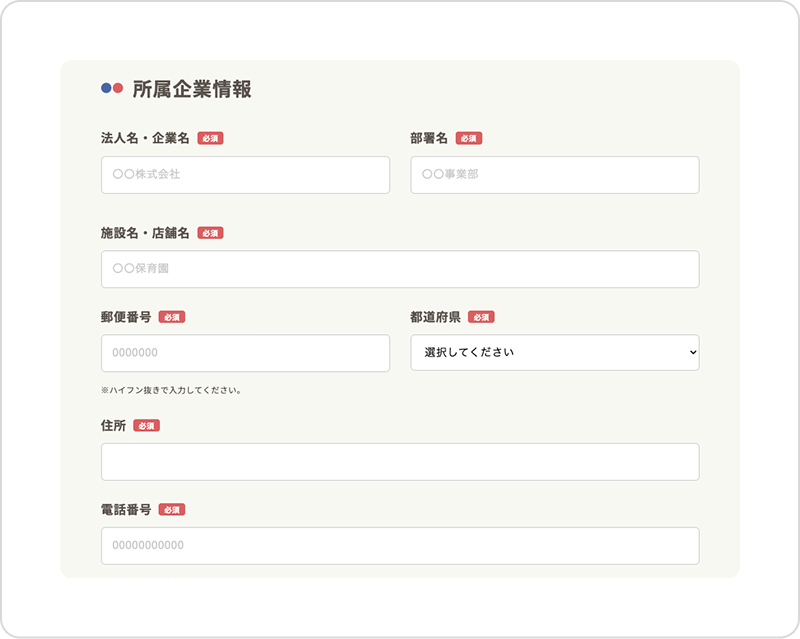The image size is (800, 639).
Task: Click the 都道府県 label text
Action: [x=435, y=317]
